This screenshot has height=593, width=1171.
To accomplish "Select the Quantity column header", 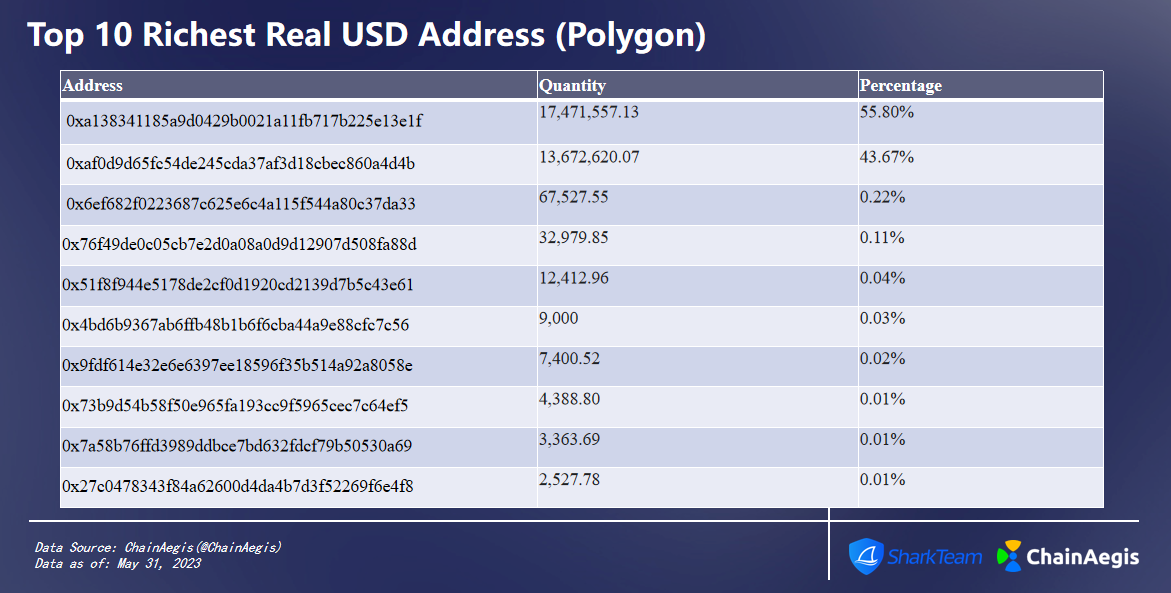I will (x=572, y=86).
